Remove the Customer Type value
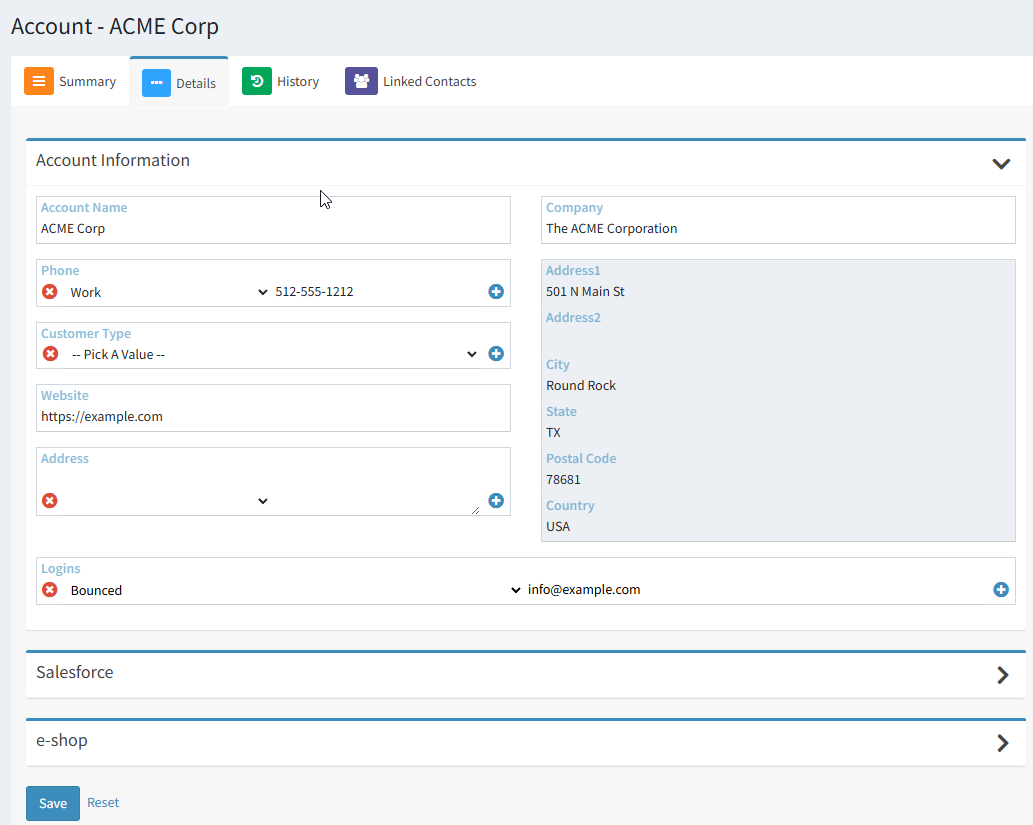Image resolution: width=1033 pixels, height=825 pixels. (x=50, y=354)
